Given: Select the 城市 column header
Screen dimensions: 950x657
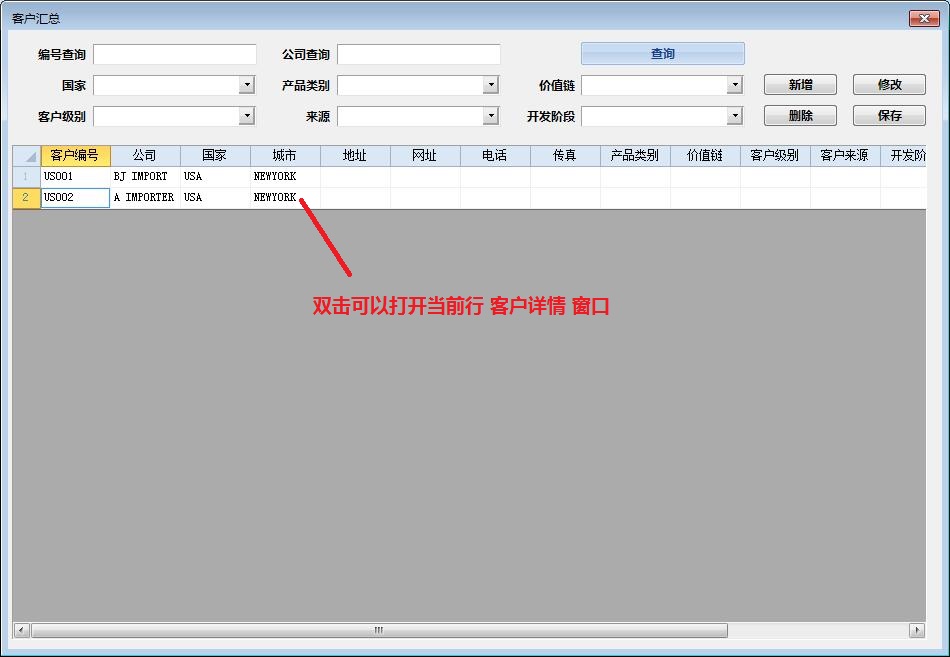Looking at the screenshot, I should tap(285, 156).
